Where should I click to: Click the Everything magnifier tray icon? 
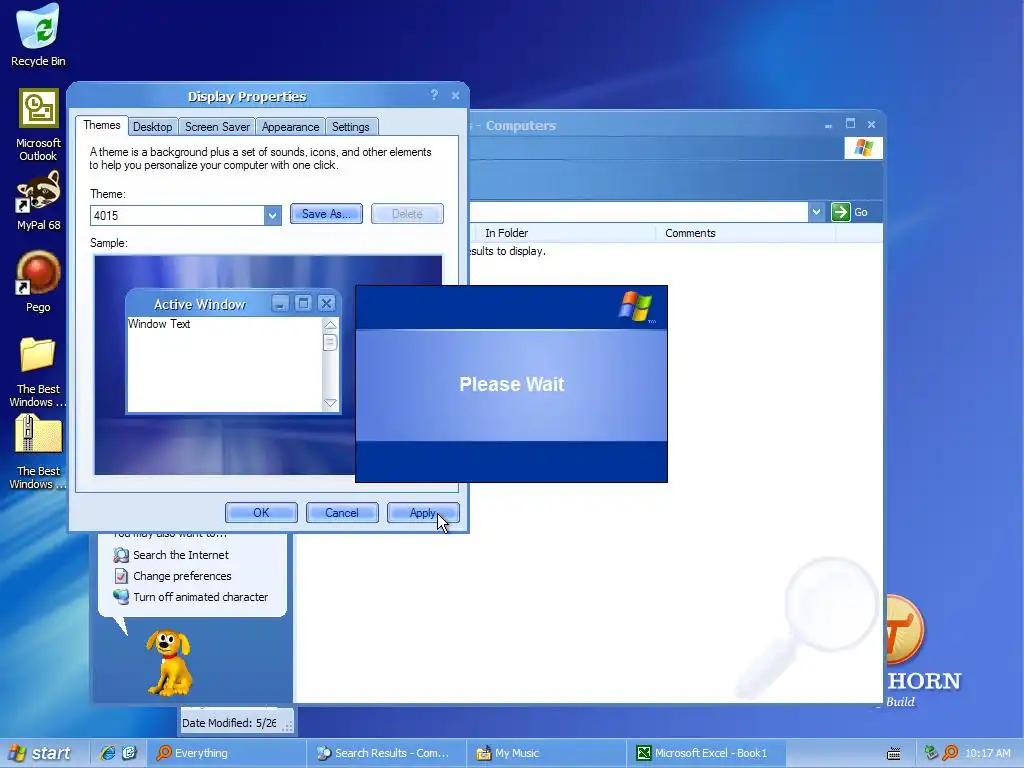click(x=950, y=753)
